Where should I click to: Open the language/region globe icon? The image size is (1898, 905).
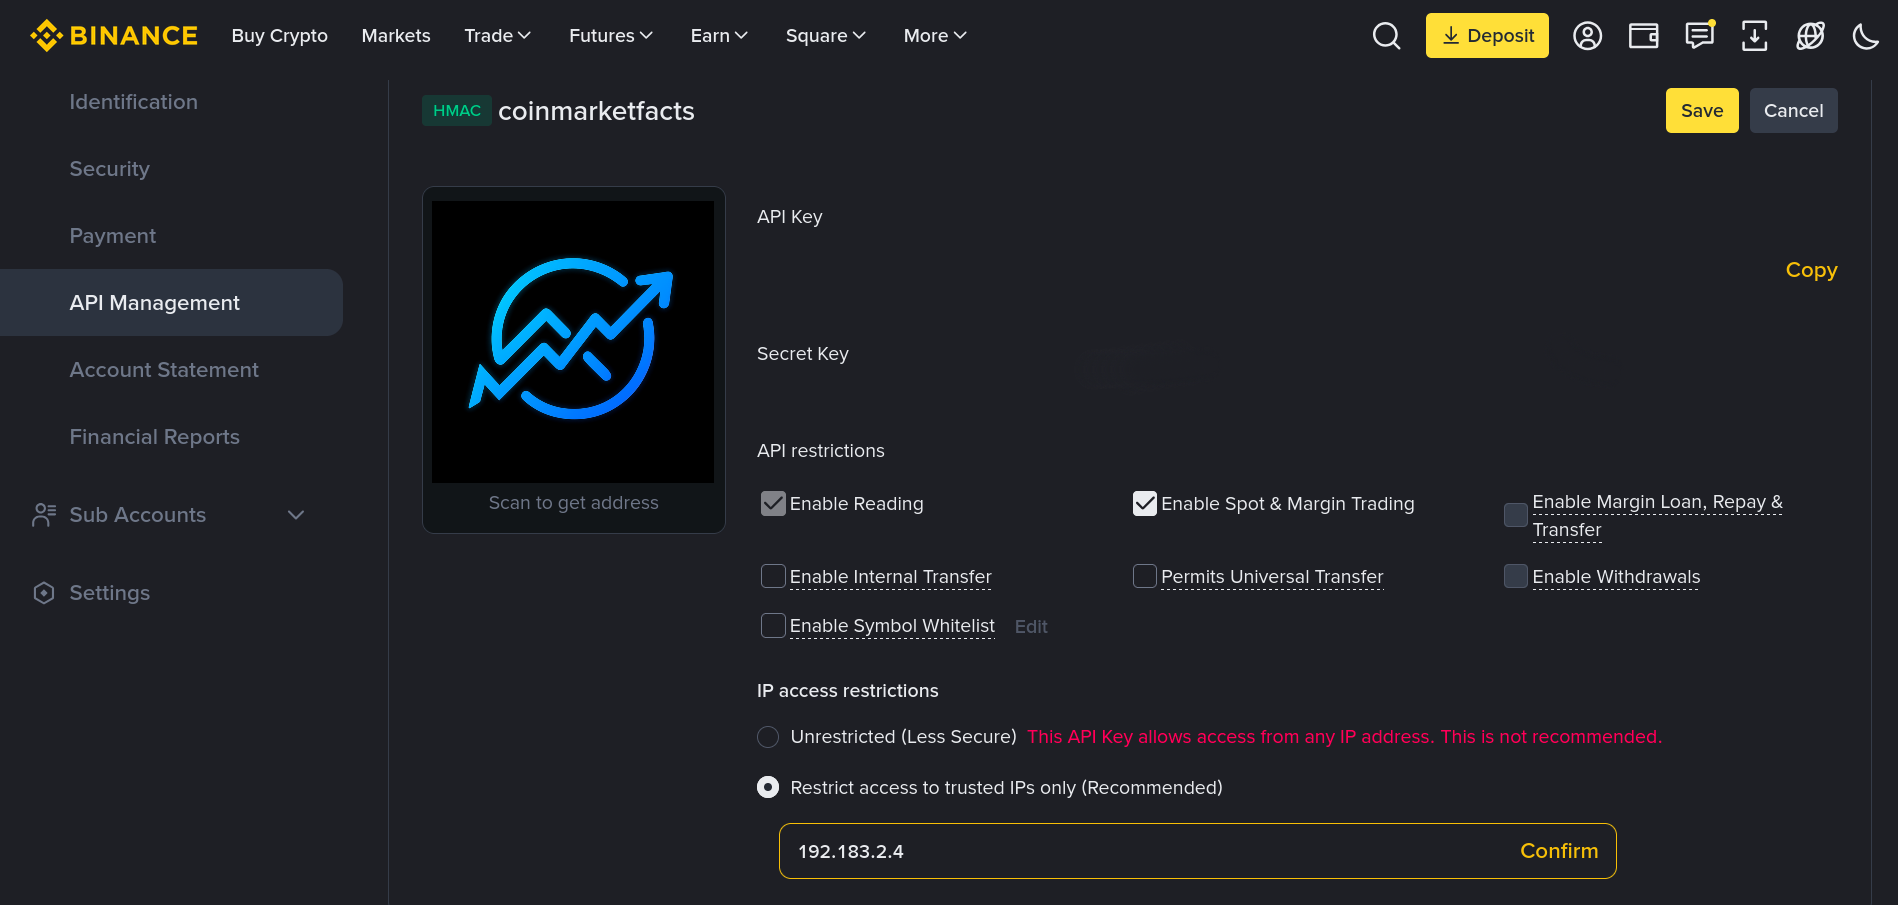(x=1810, y=35)
